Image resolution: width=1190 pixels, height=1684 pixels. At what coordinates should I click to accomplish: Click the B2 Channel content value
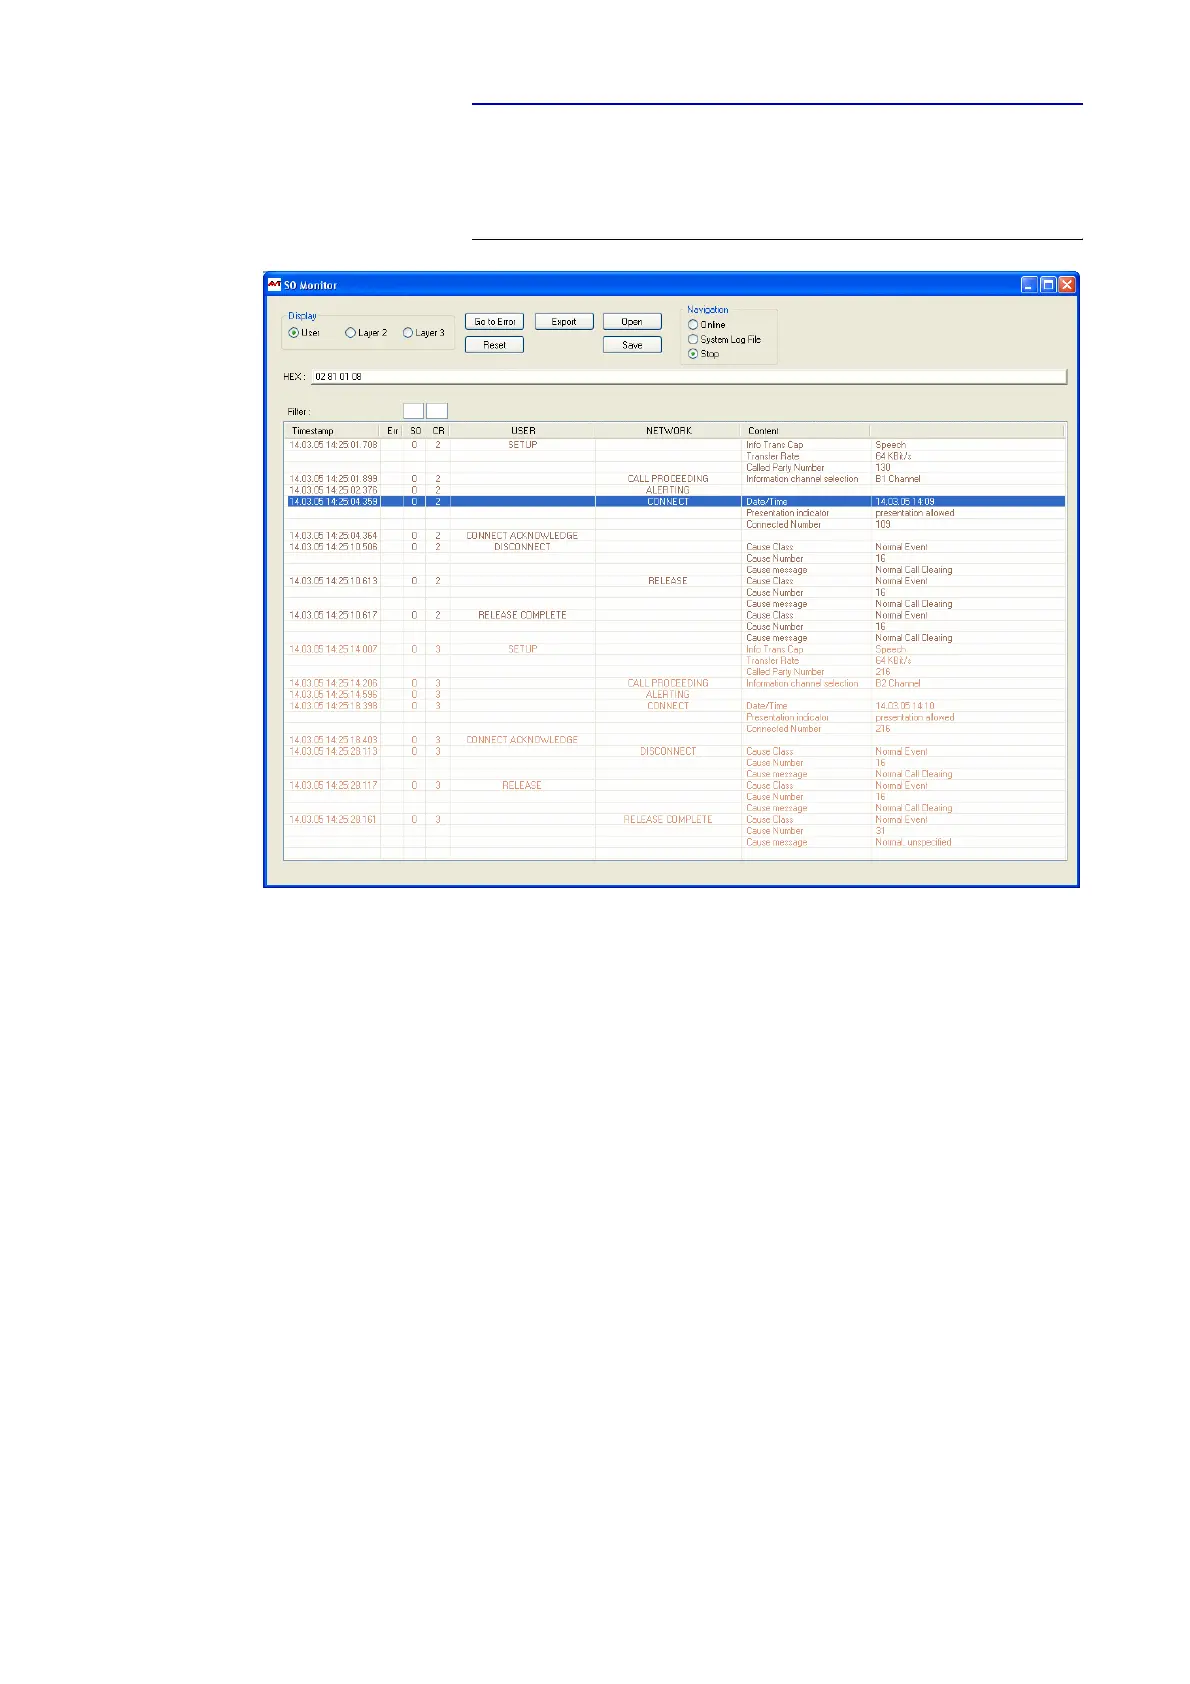897,683
